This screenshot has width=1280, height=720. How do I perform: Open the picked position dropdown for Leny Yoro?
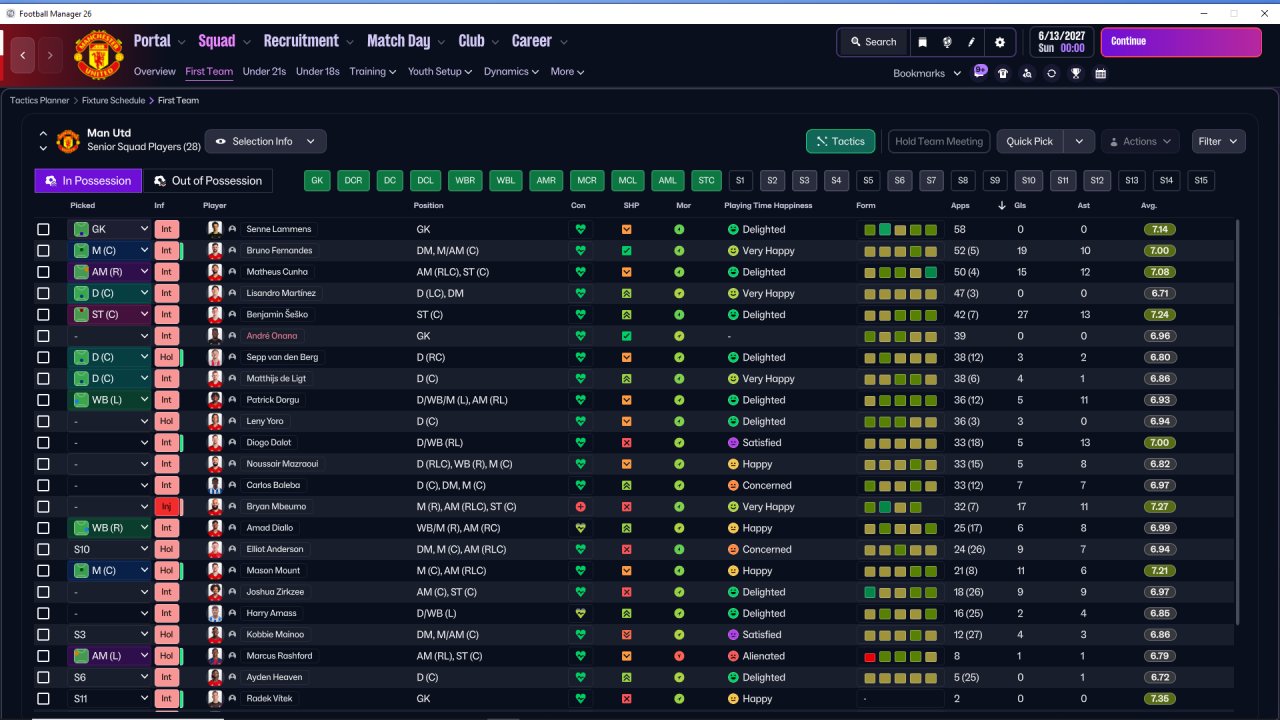point(110,422)
